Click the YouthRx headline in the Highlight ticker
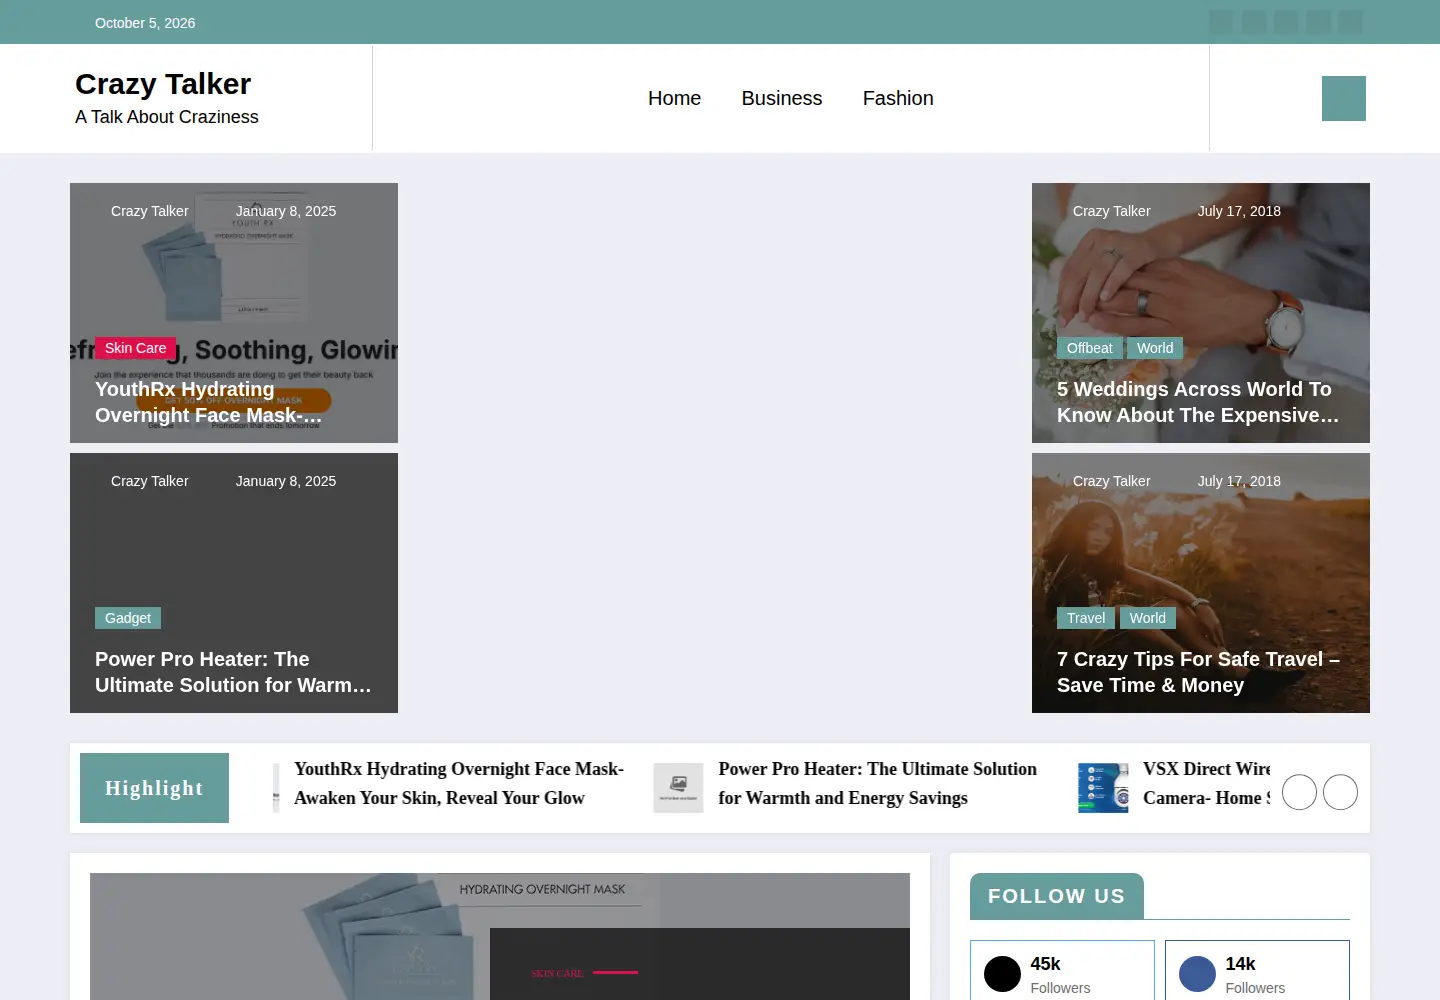 click(459, 783)
